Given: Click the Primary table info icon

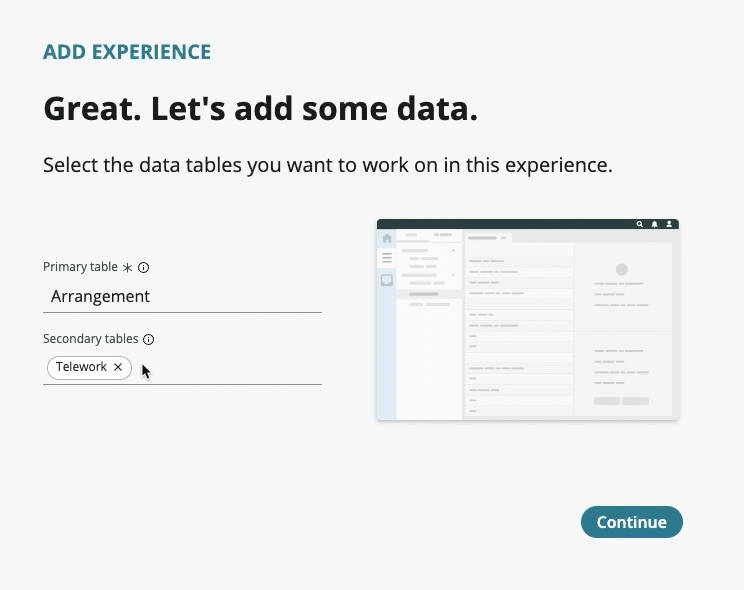Looking at the screenshot, I should pos(143,268).
